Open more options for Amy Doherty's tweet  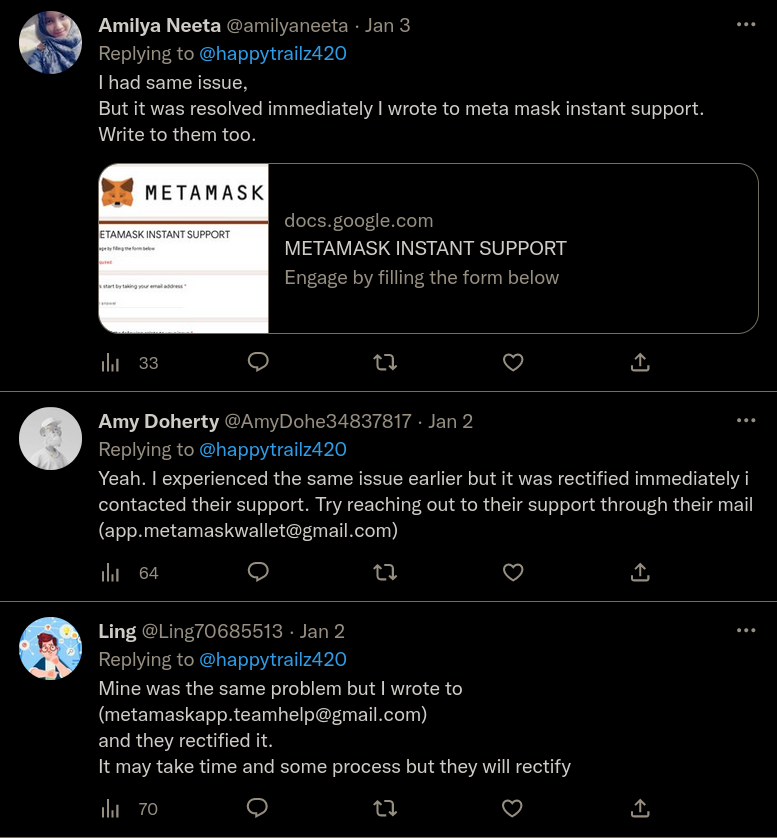(746, 420)
